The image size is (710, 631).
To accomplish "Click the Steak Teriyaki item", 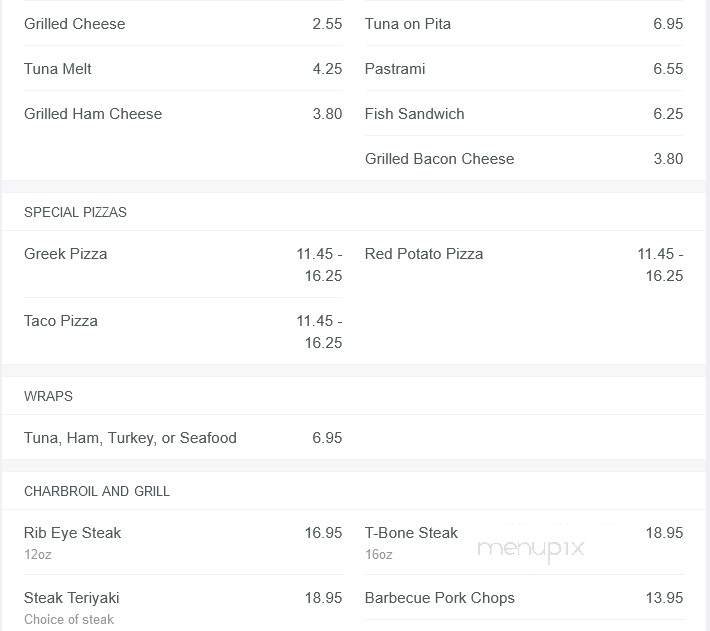I will 72,598.
